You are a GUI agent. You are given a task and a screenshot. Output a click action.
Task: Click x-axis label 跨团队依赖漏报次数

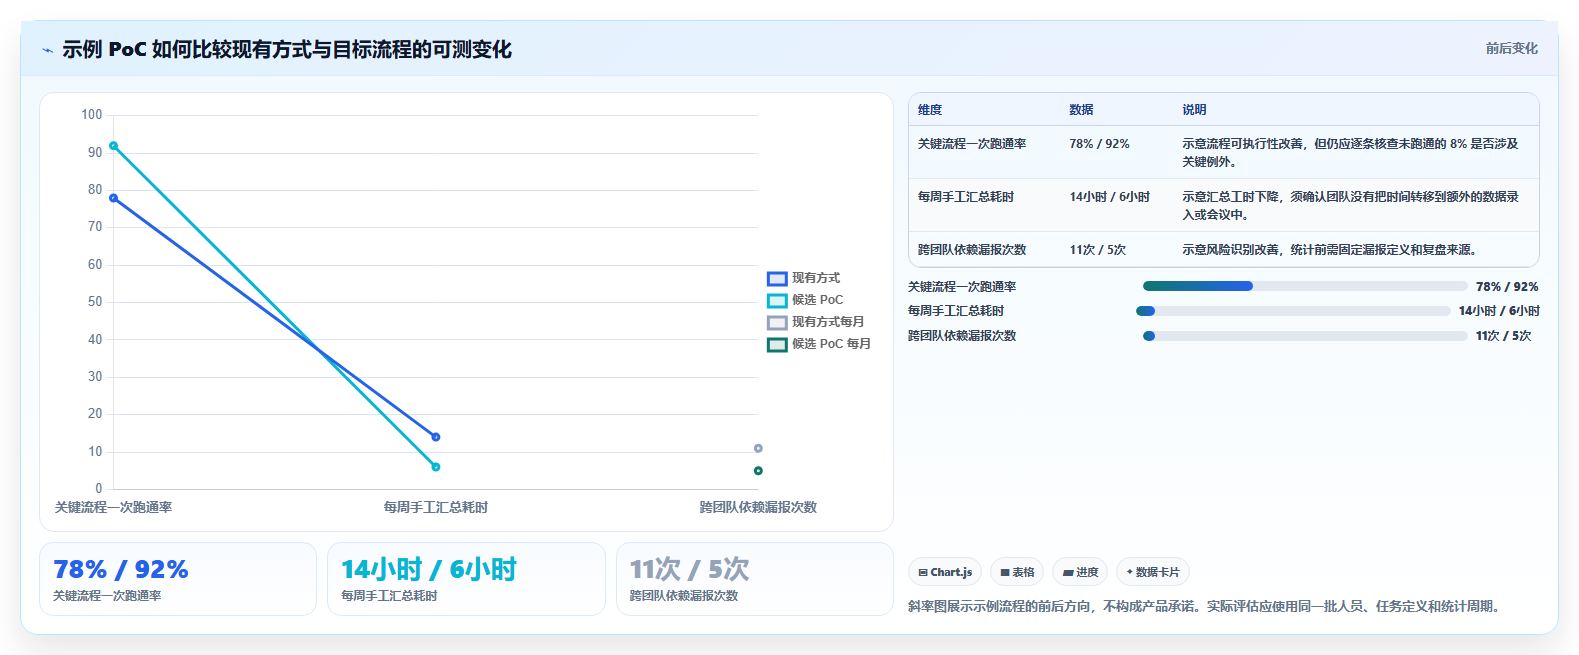click(x=758, y=508)
